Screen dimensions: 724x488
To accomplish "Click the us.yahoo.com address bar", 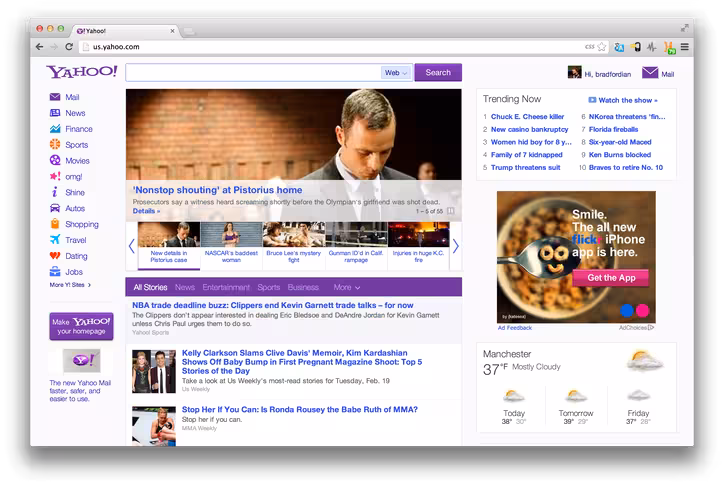I will tap(332, 47).
